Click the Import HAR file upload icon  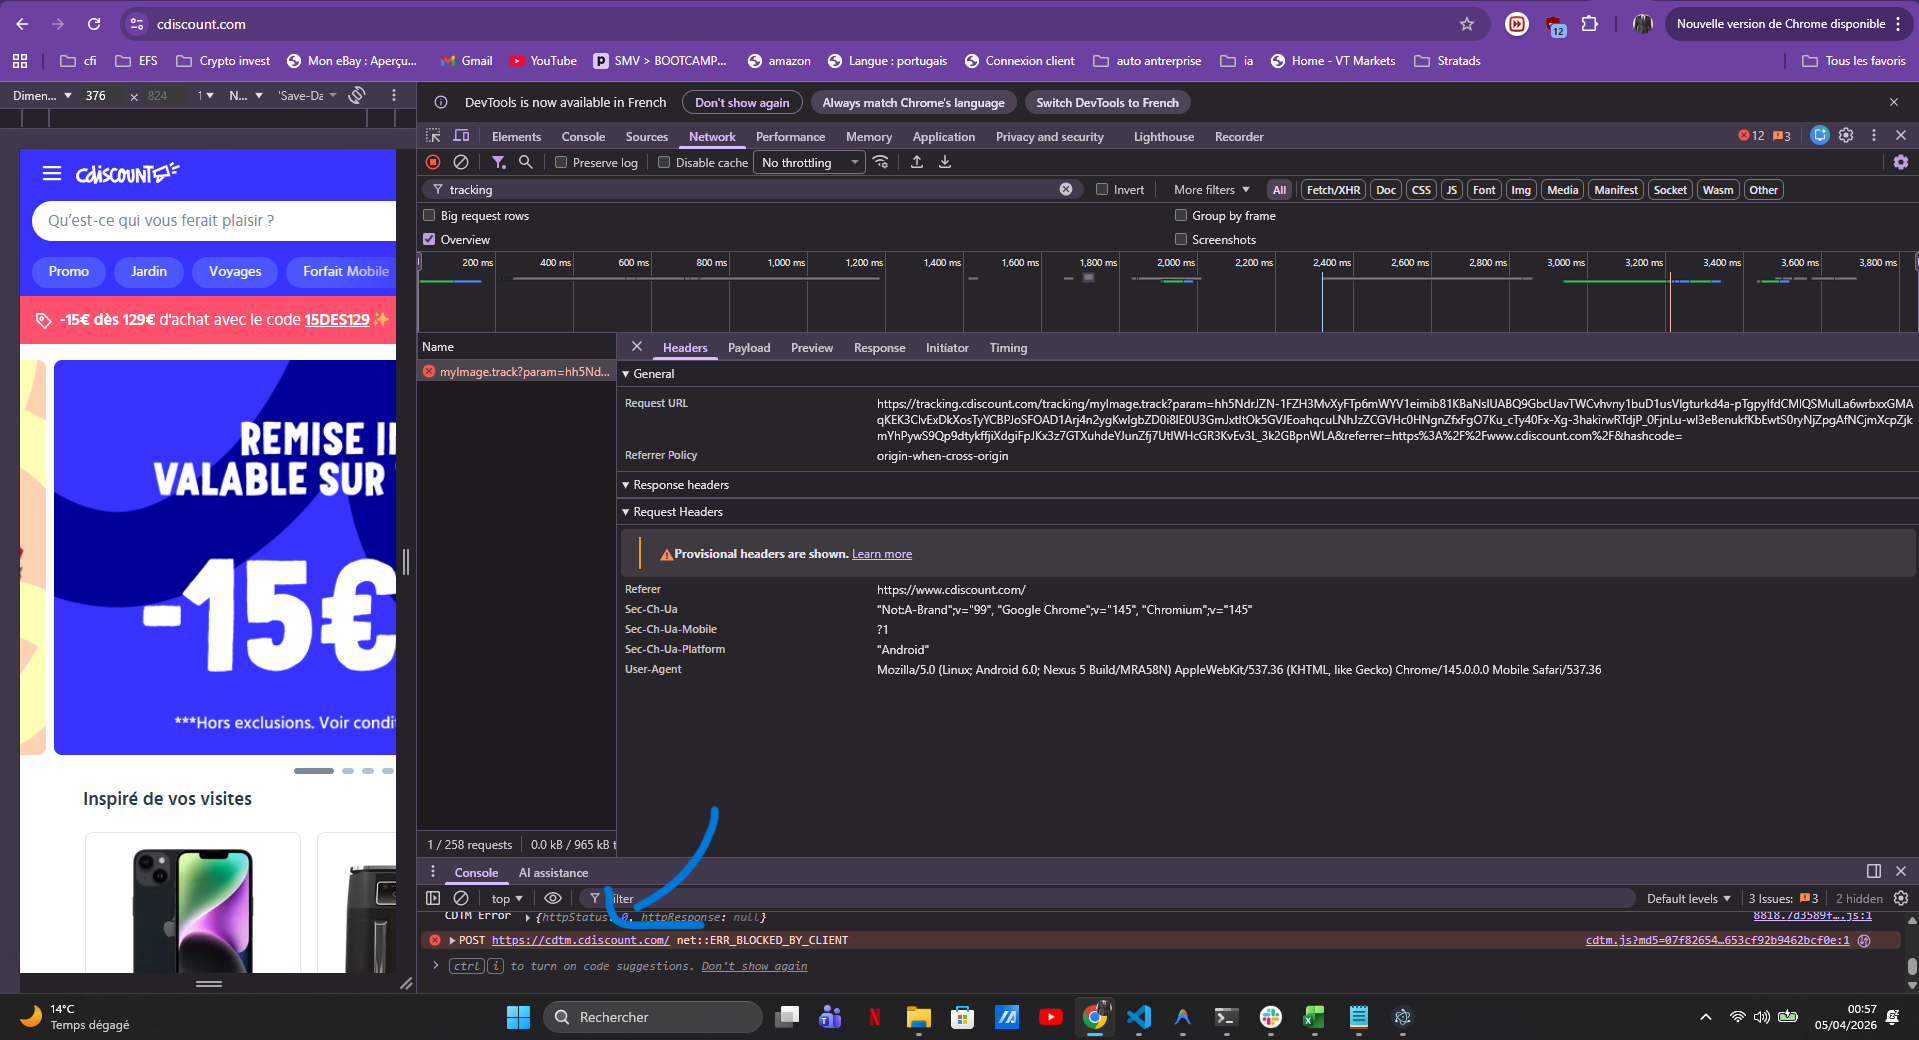coord(917,162)
